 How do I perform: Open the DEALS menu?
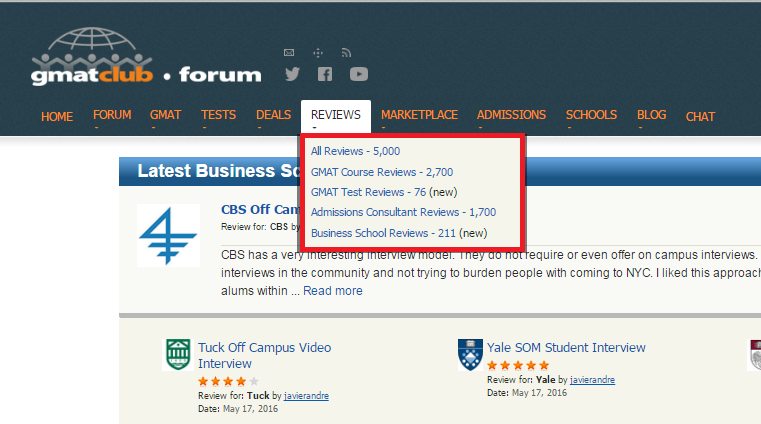coord(273,115)
